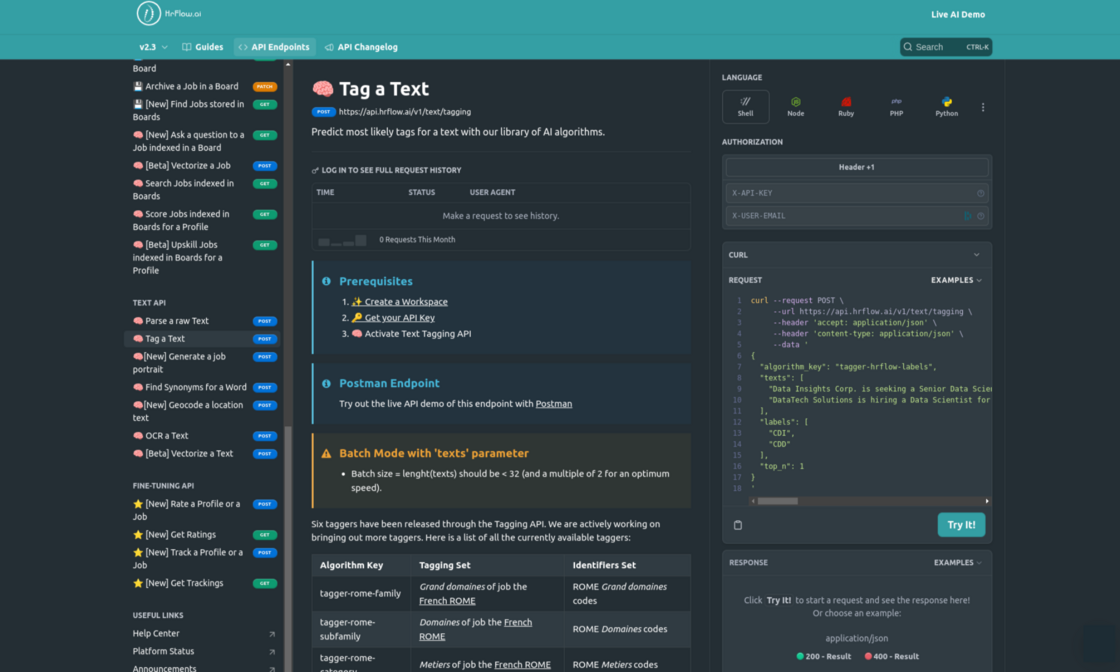Screen dimensions: 1120x672
Task: Select the Node language icon
Action: click(795, 106)
